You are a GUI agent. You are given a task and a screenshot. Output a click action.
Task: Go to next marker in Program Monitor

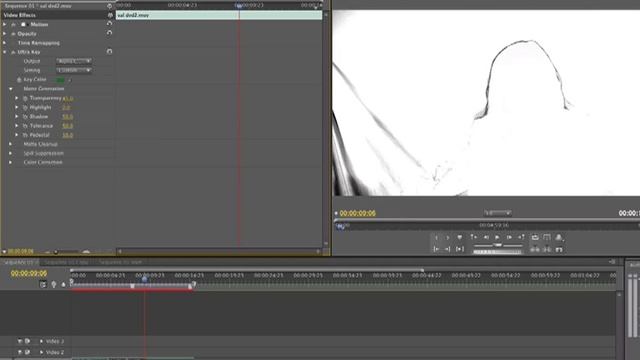click(521, 237)
